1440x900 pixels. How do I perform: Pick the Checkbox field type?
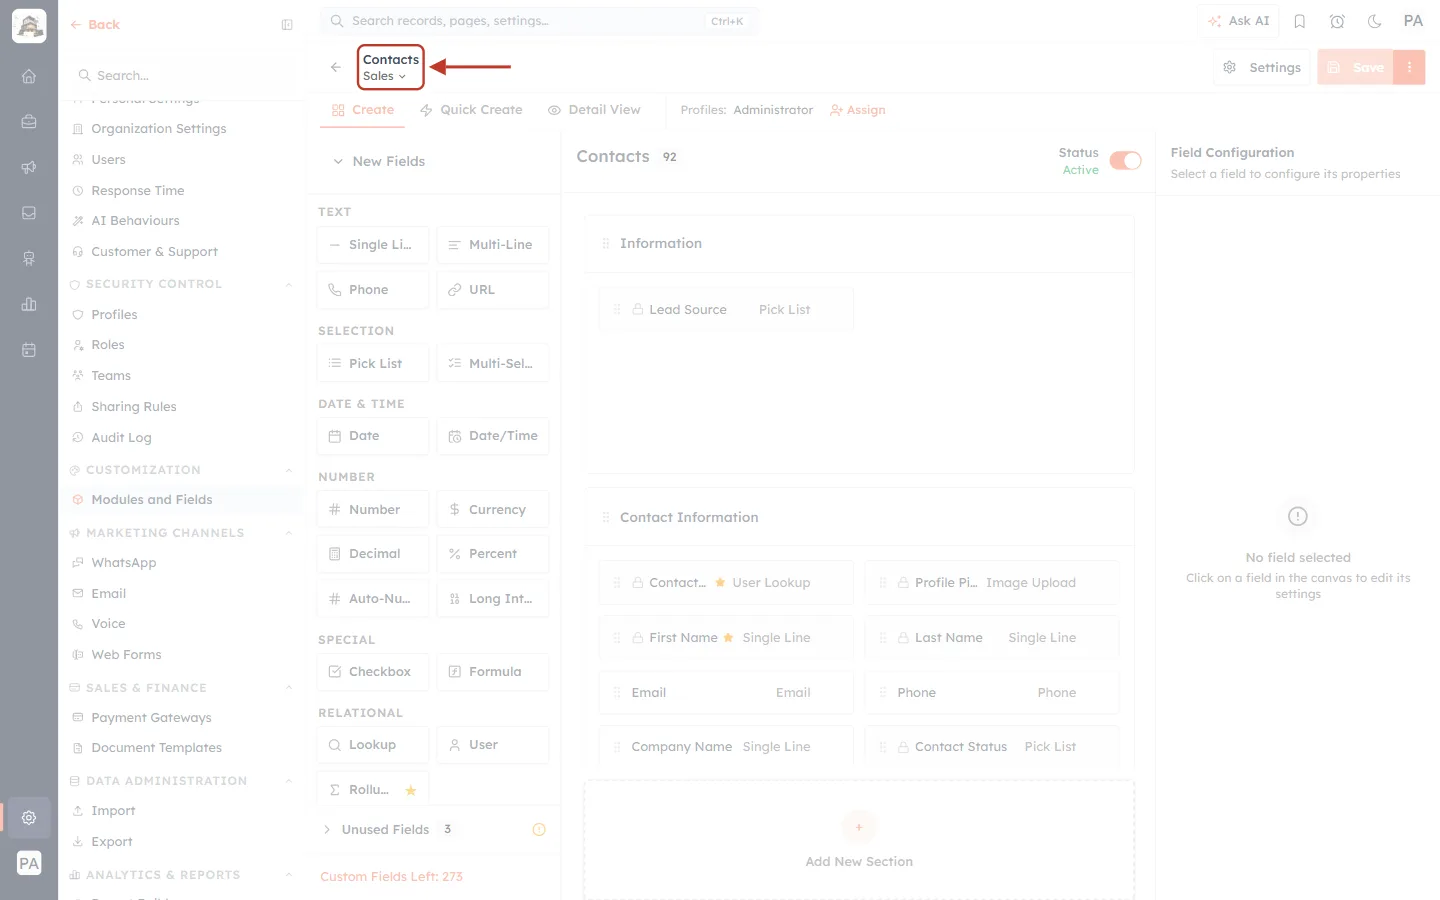point(373,672)
